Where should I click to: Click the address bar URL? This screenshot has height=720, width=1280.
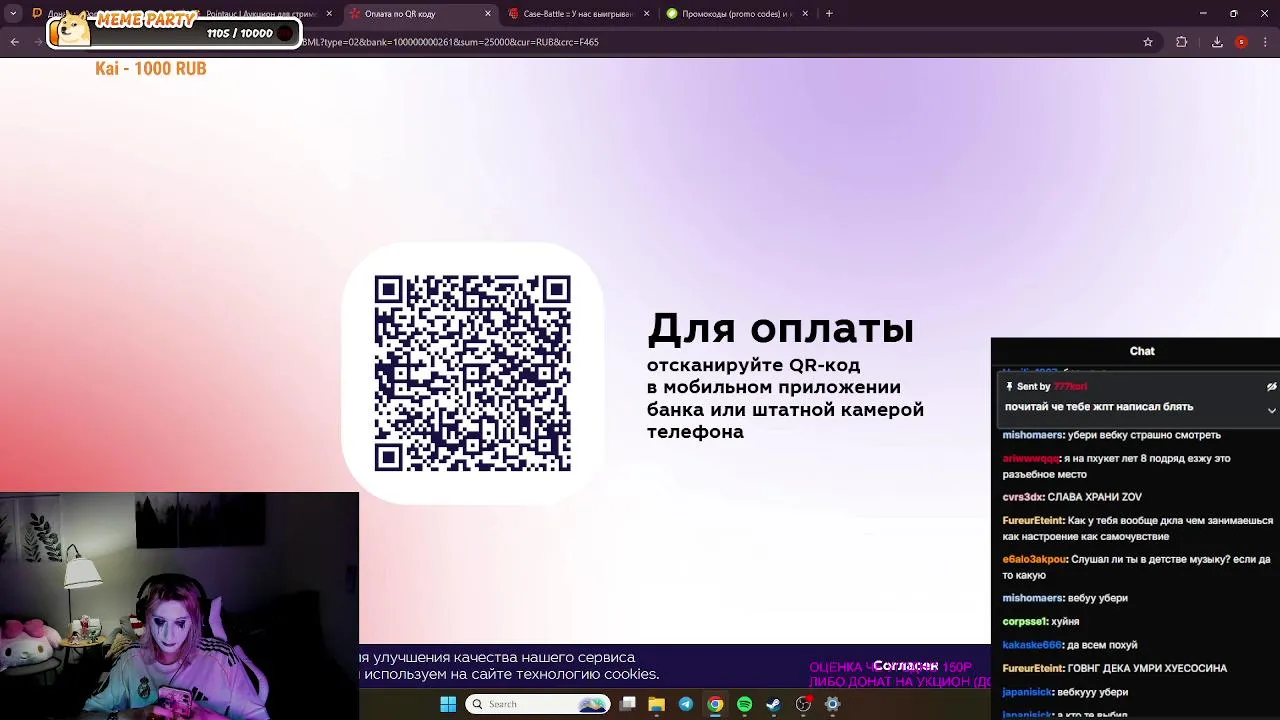[x=450, y=42]
